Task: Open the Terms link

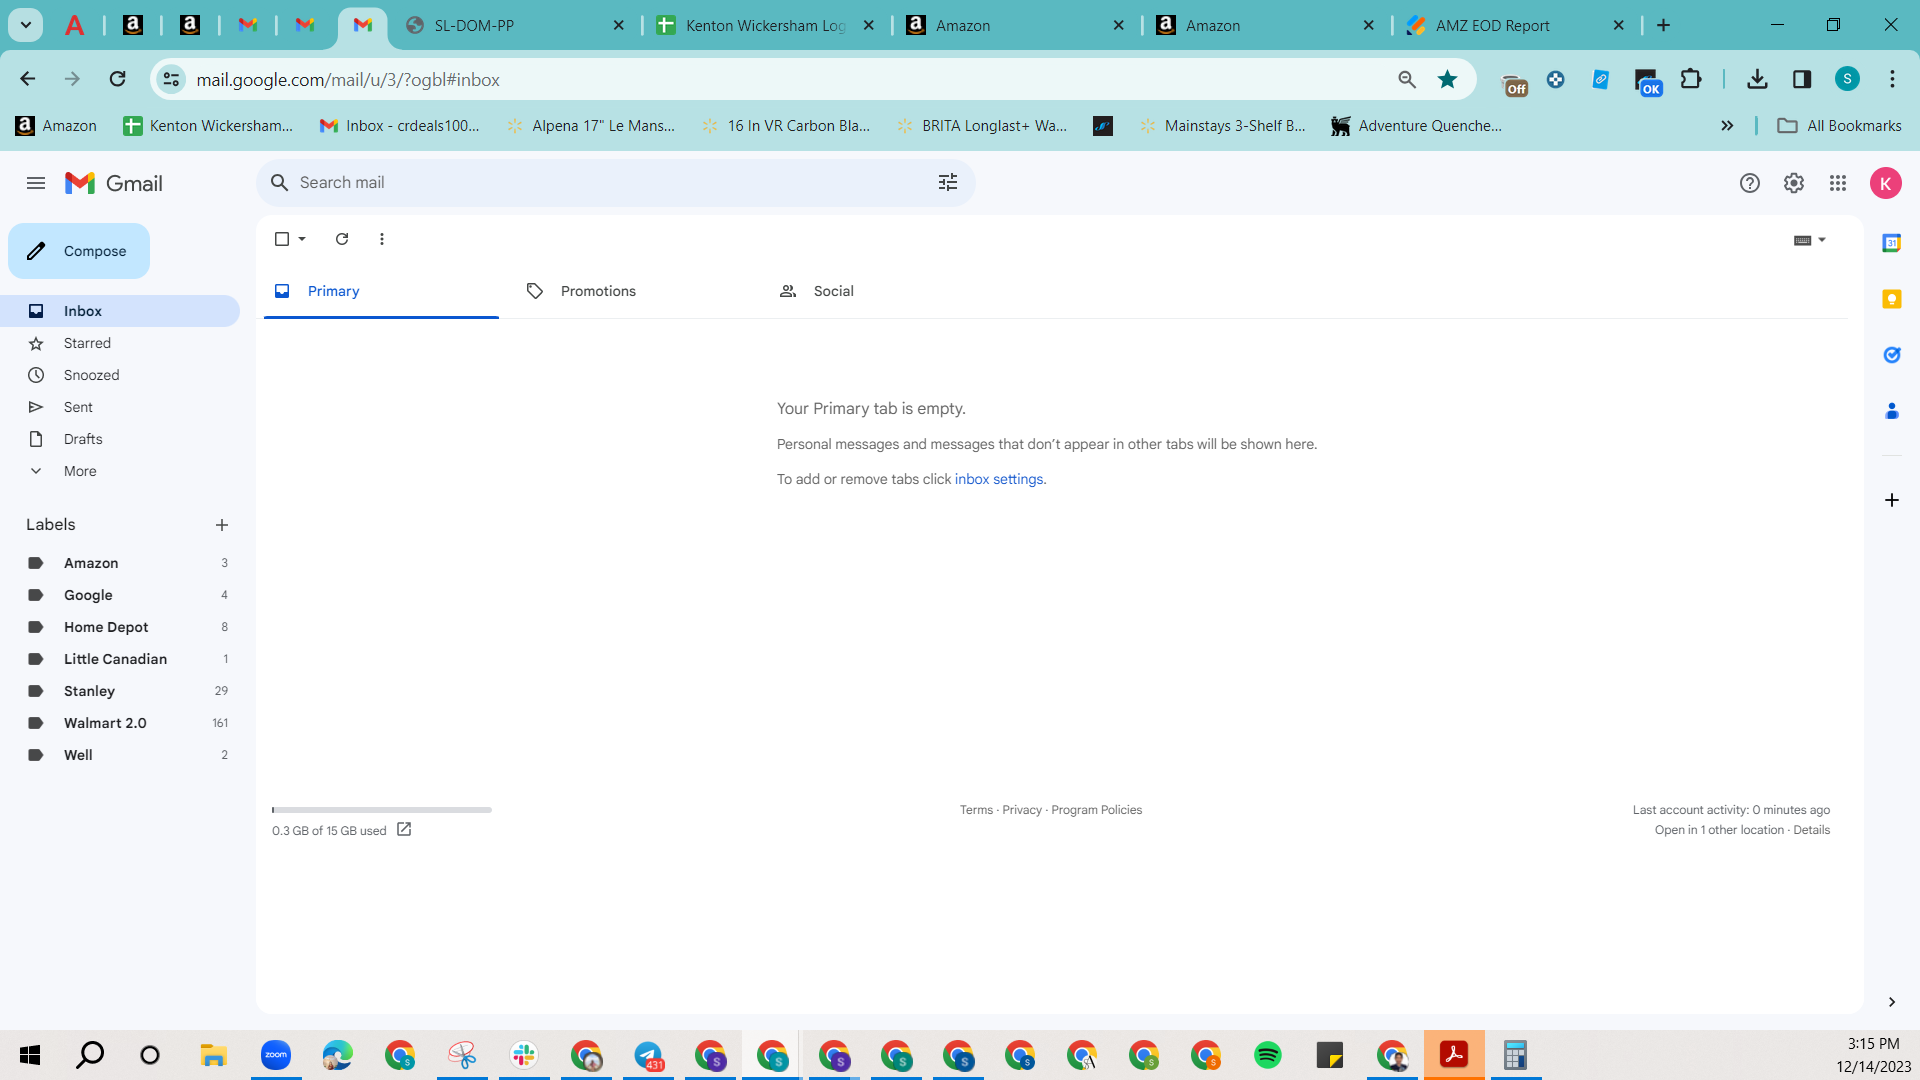Action: [976, 810]
